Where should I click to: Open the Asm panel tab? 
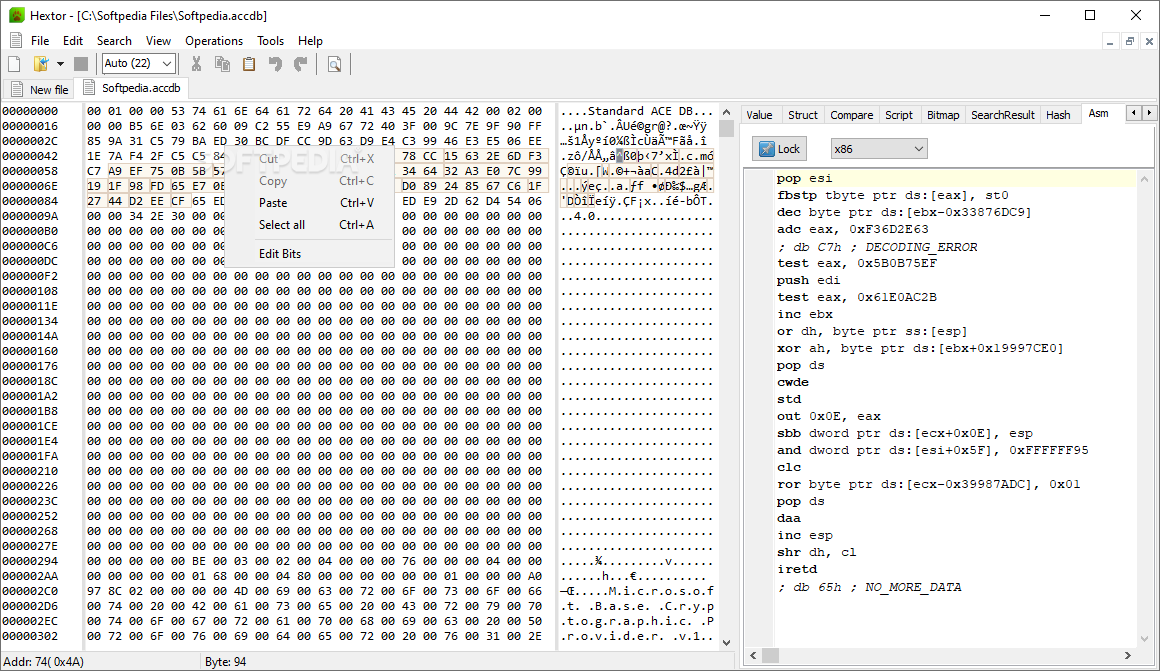coord(1099,113)
